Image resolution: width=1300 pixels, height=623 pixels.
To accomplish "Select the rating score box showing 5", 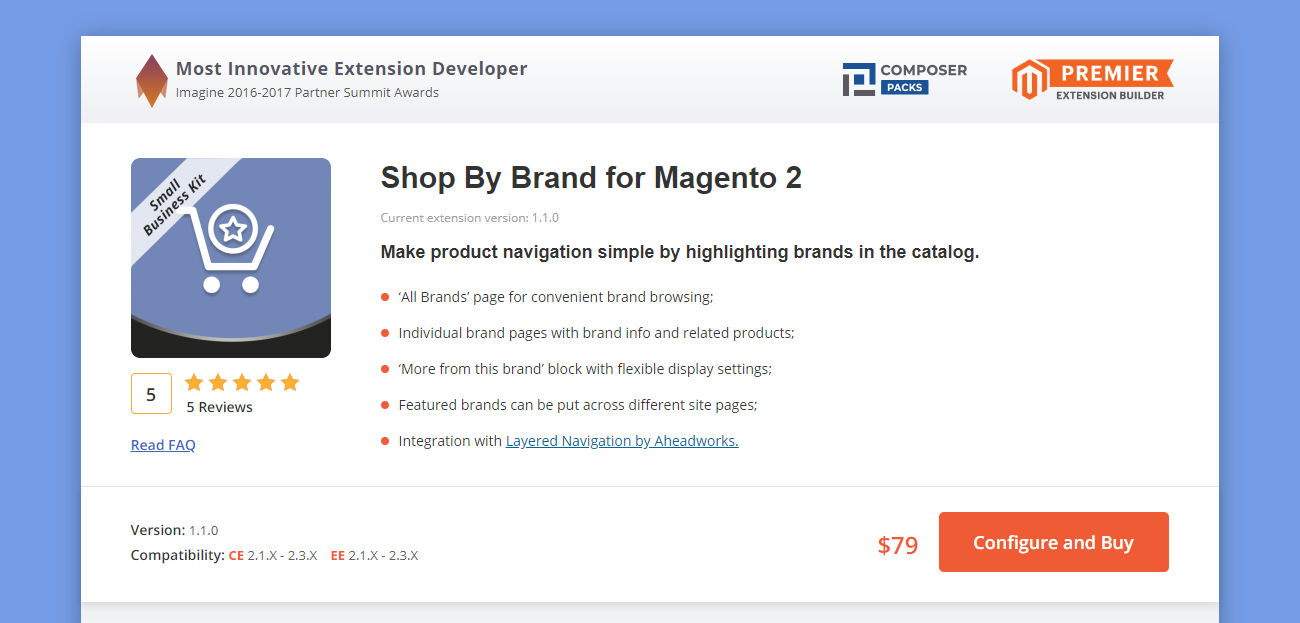I will click(151, 394).
